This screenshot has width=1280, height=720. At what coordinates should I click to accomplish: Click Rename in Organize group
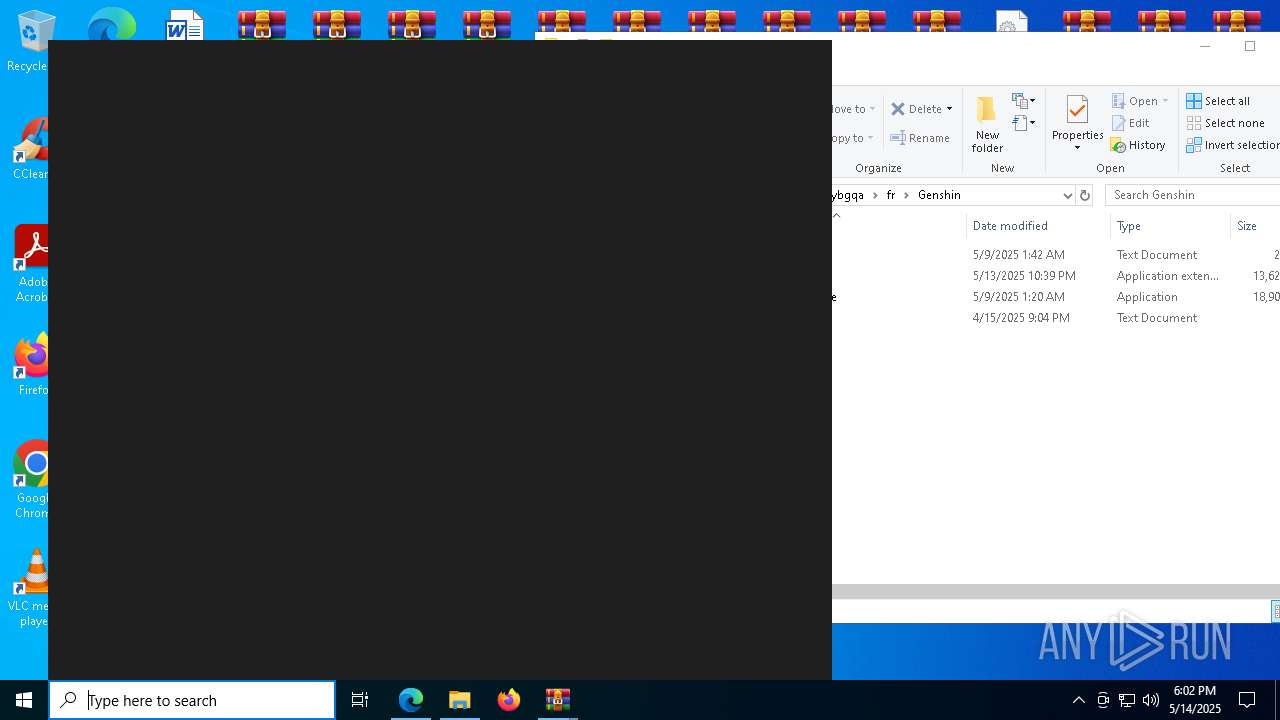coord(920,138)
